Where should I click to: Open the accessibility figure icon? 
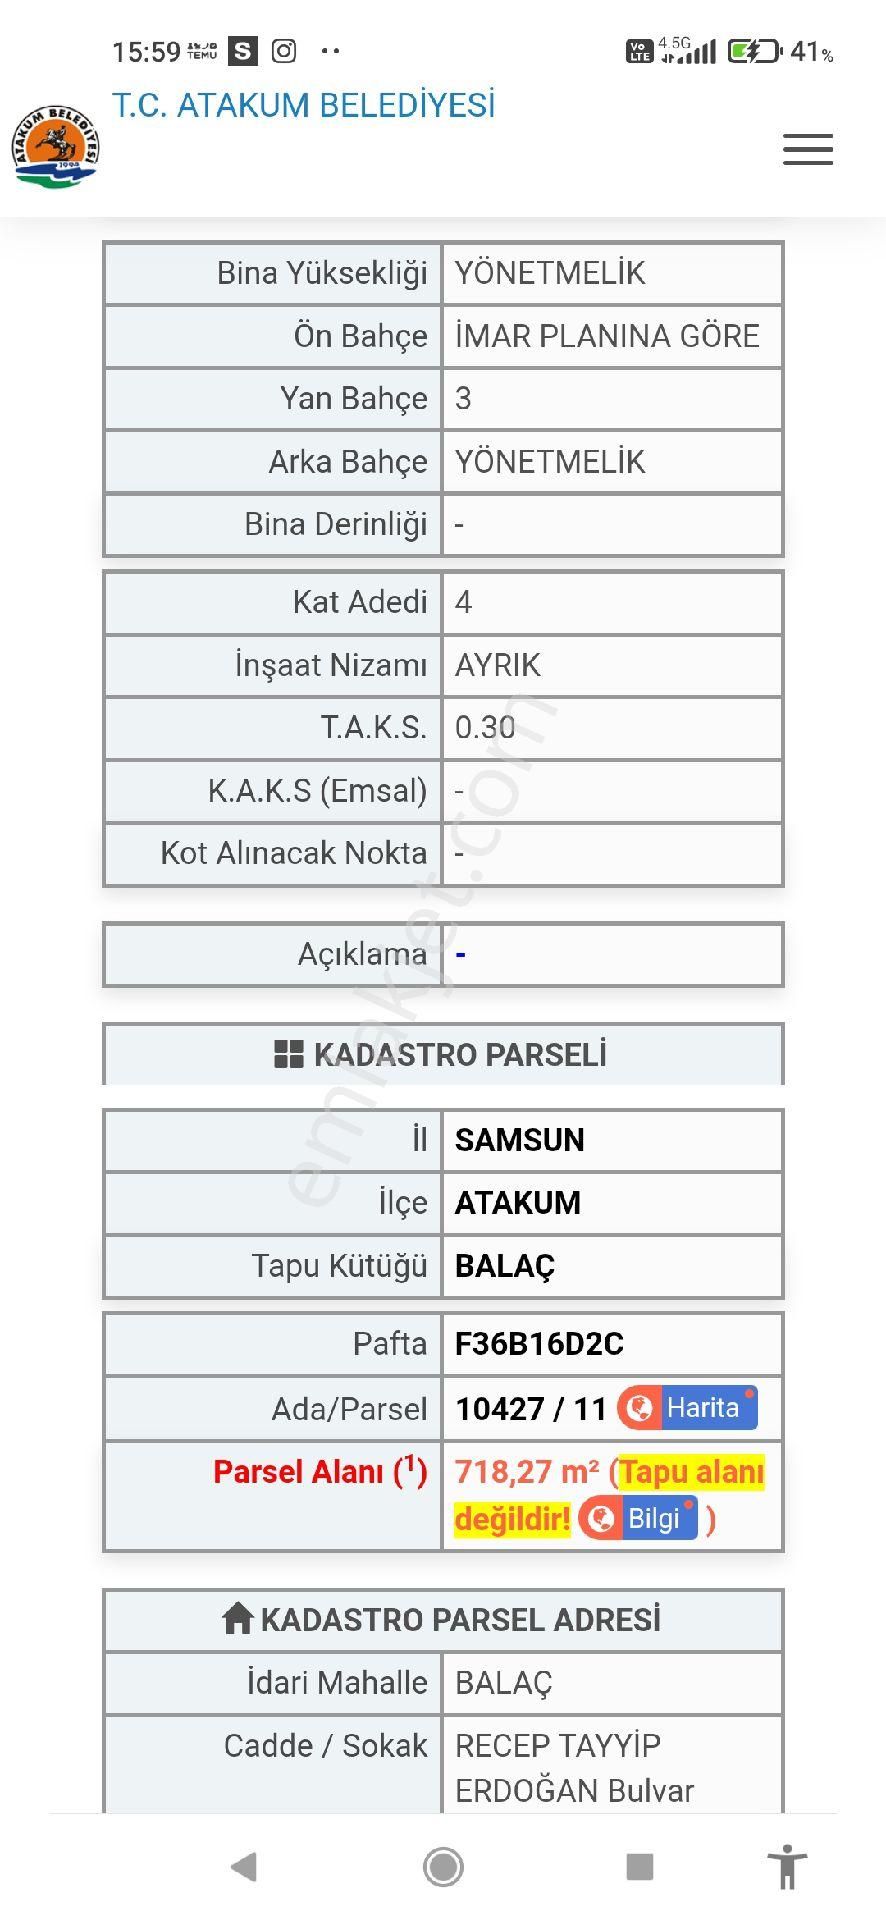coord(787,1866)
